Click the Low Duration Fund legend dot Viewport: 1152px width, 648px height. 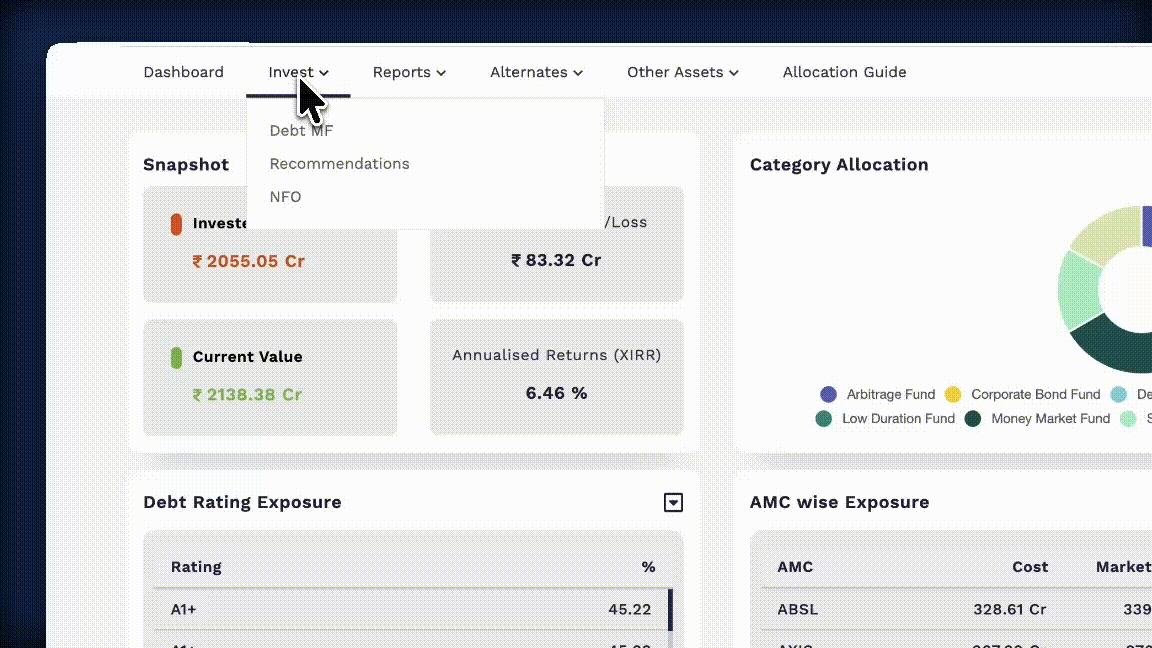(824, 419)
